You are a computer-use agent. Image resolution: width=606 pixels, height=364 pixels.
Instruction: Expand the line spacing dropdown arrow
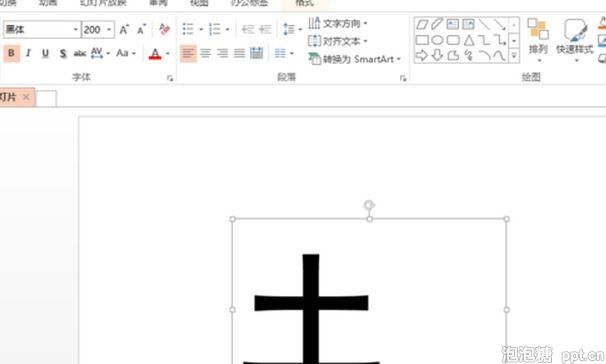300,29
